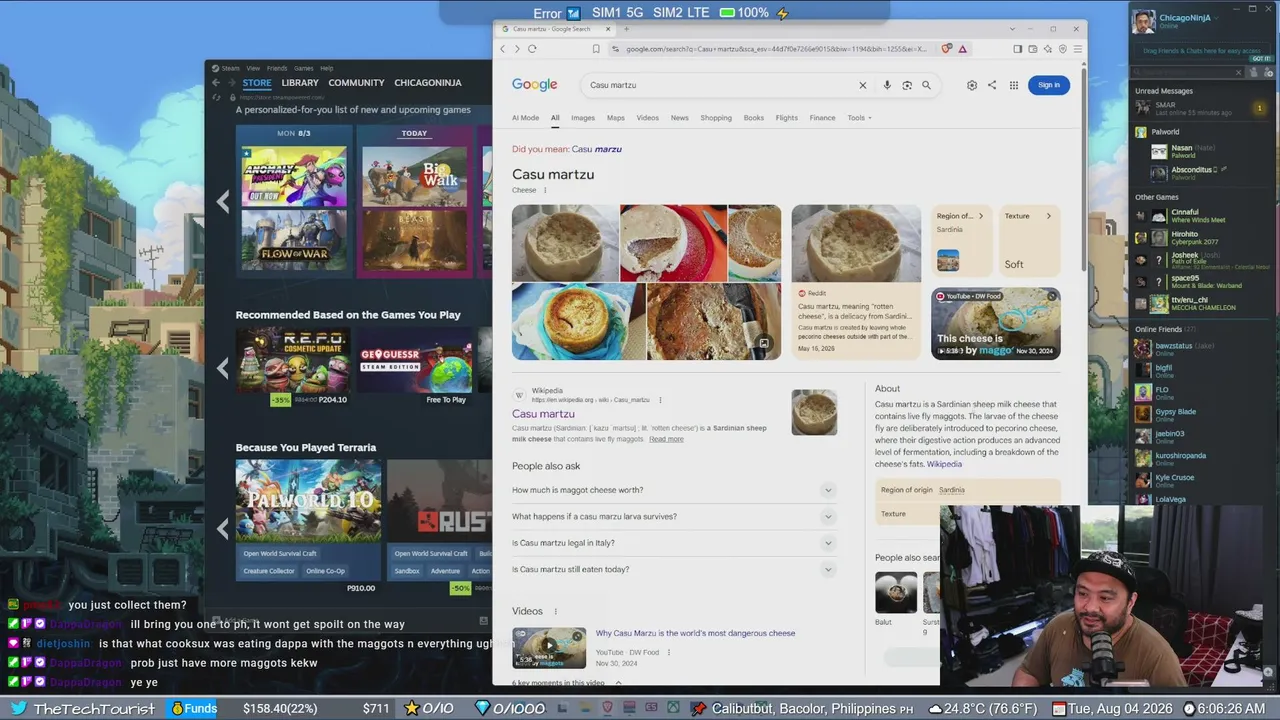Open the Brave Rewards triangle icon
Viewport: 1280px width, 720px height.
click(x=962, y=49)
